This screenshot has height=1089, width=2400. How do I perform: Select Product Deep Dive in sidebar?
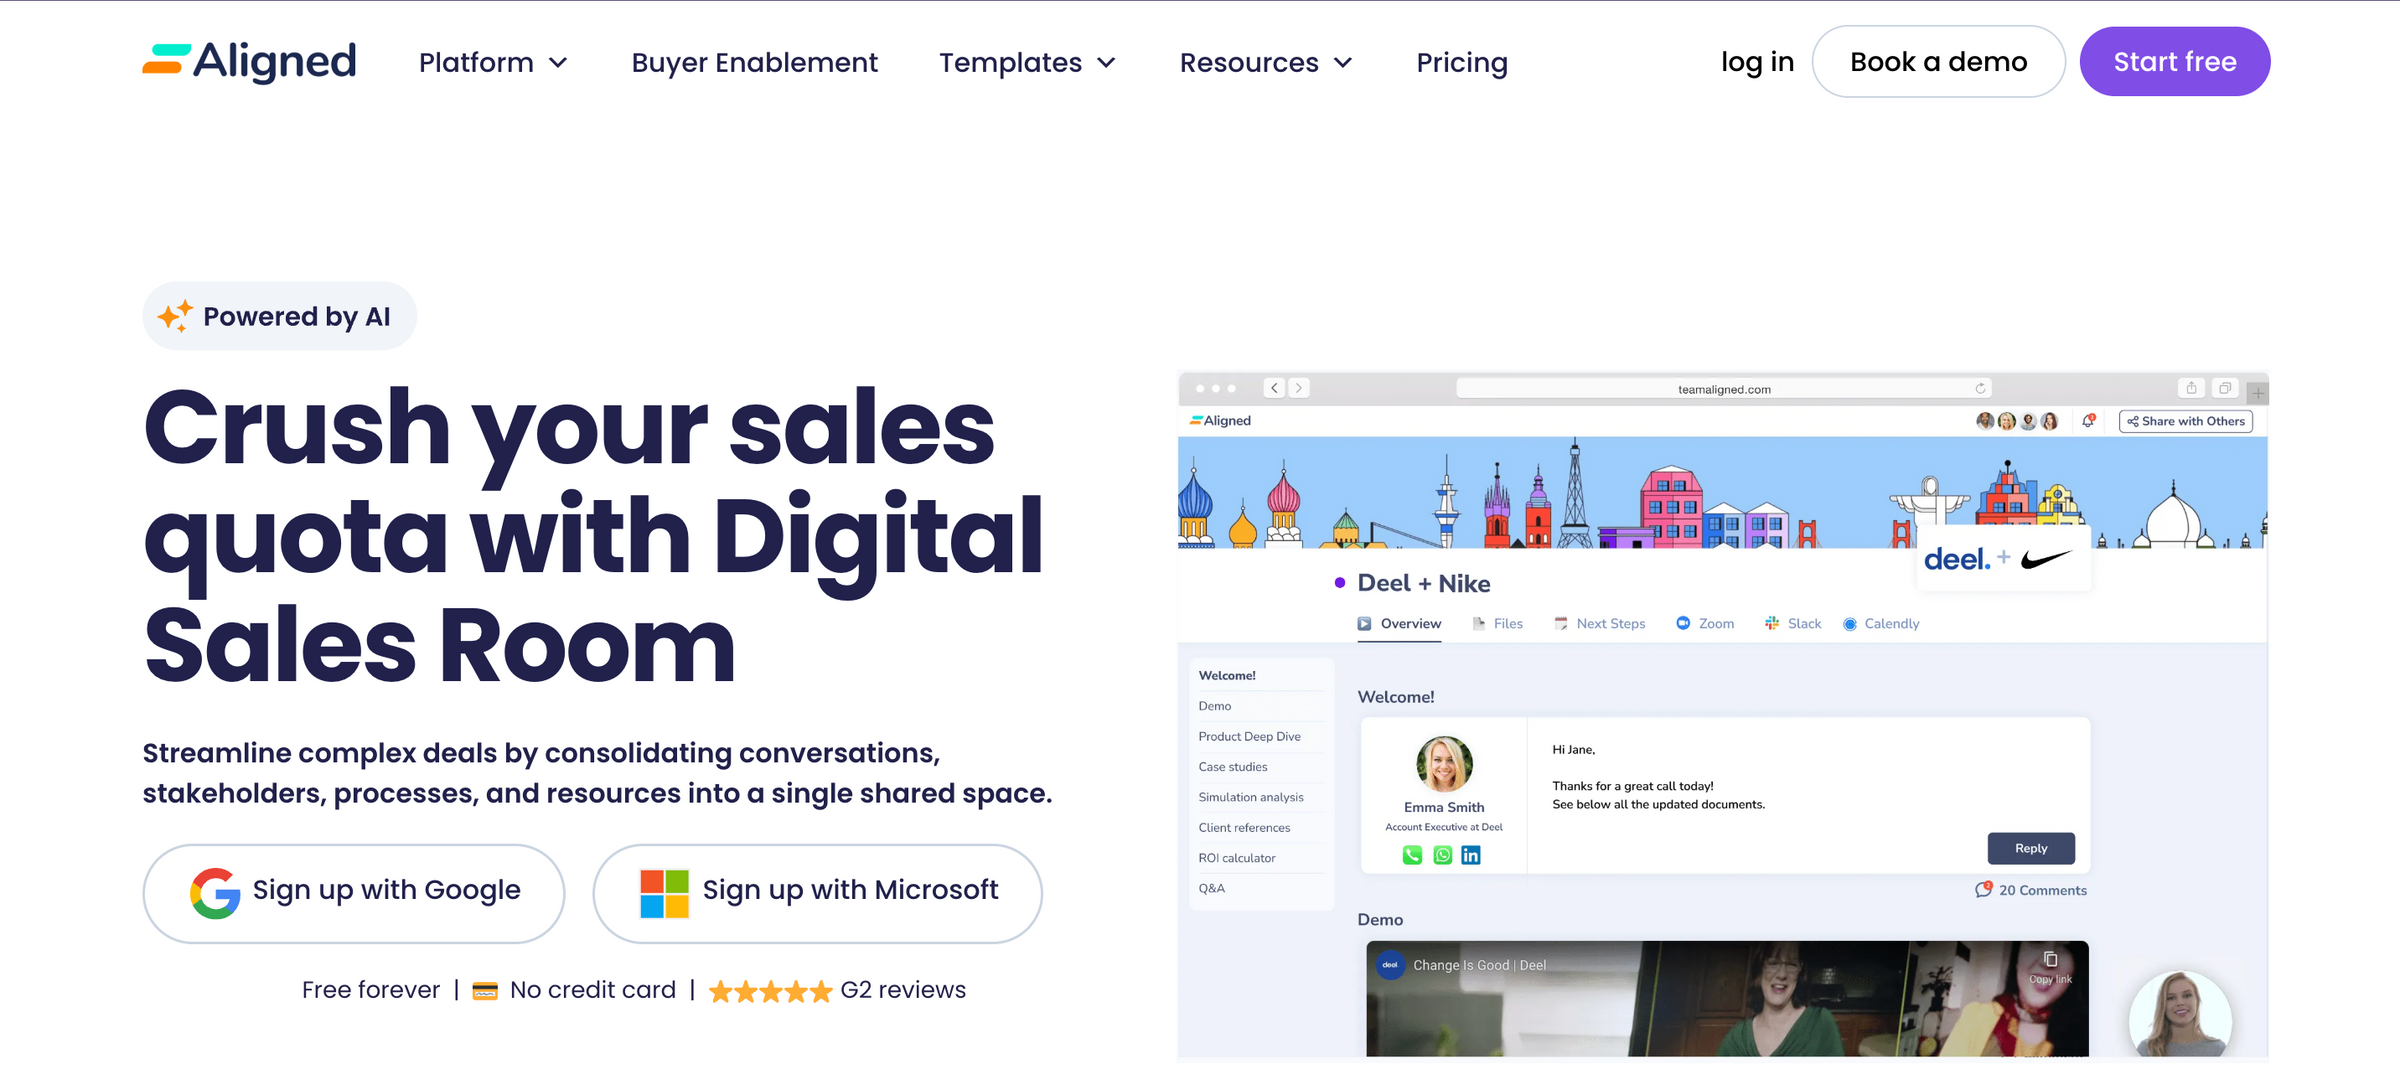click(x=1250, y=736)
